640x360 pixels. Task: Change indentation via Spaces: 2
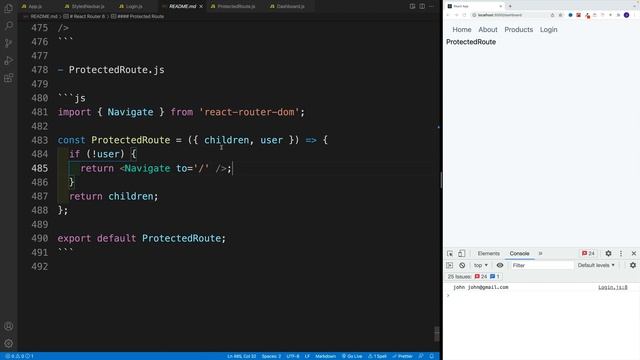(x=271, y=356)
